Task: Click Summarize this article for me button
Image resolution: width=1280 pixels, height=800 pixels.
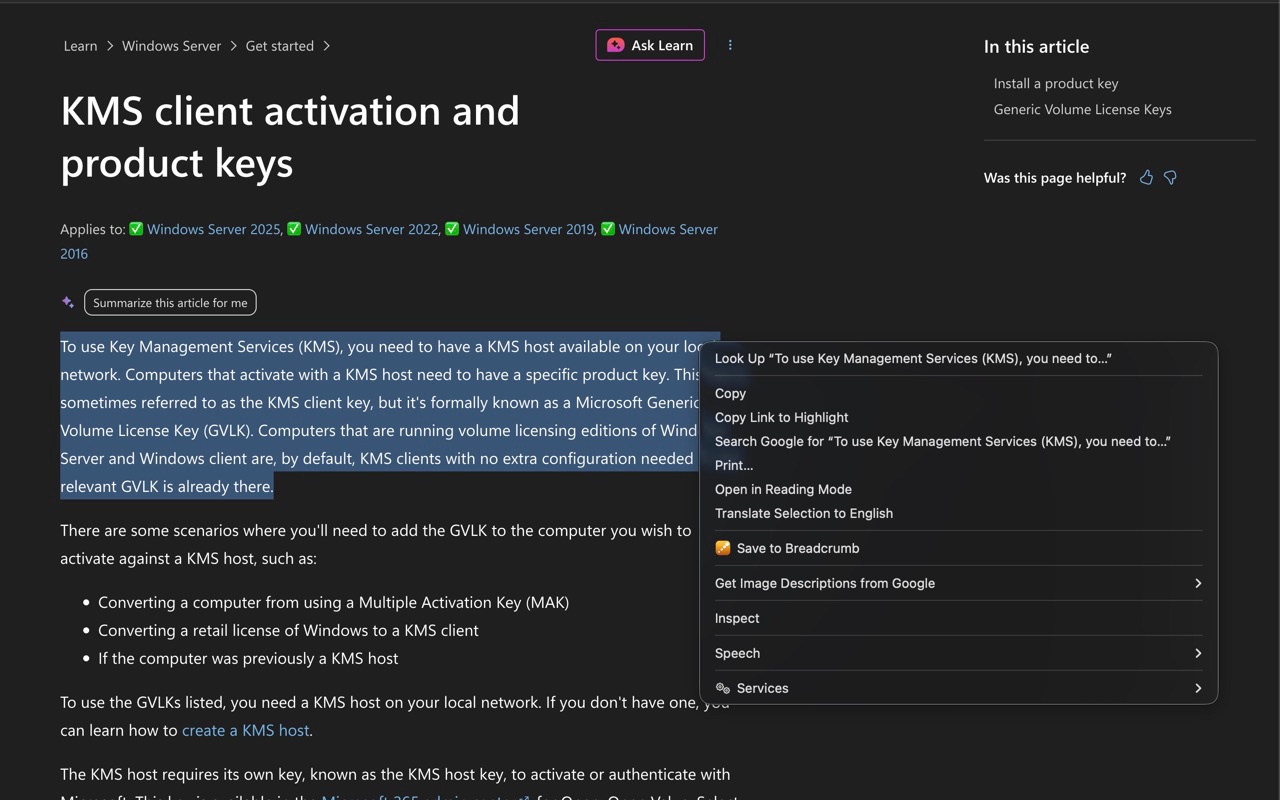Action: pos(170,302)
